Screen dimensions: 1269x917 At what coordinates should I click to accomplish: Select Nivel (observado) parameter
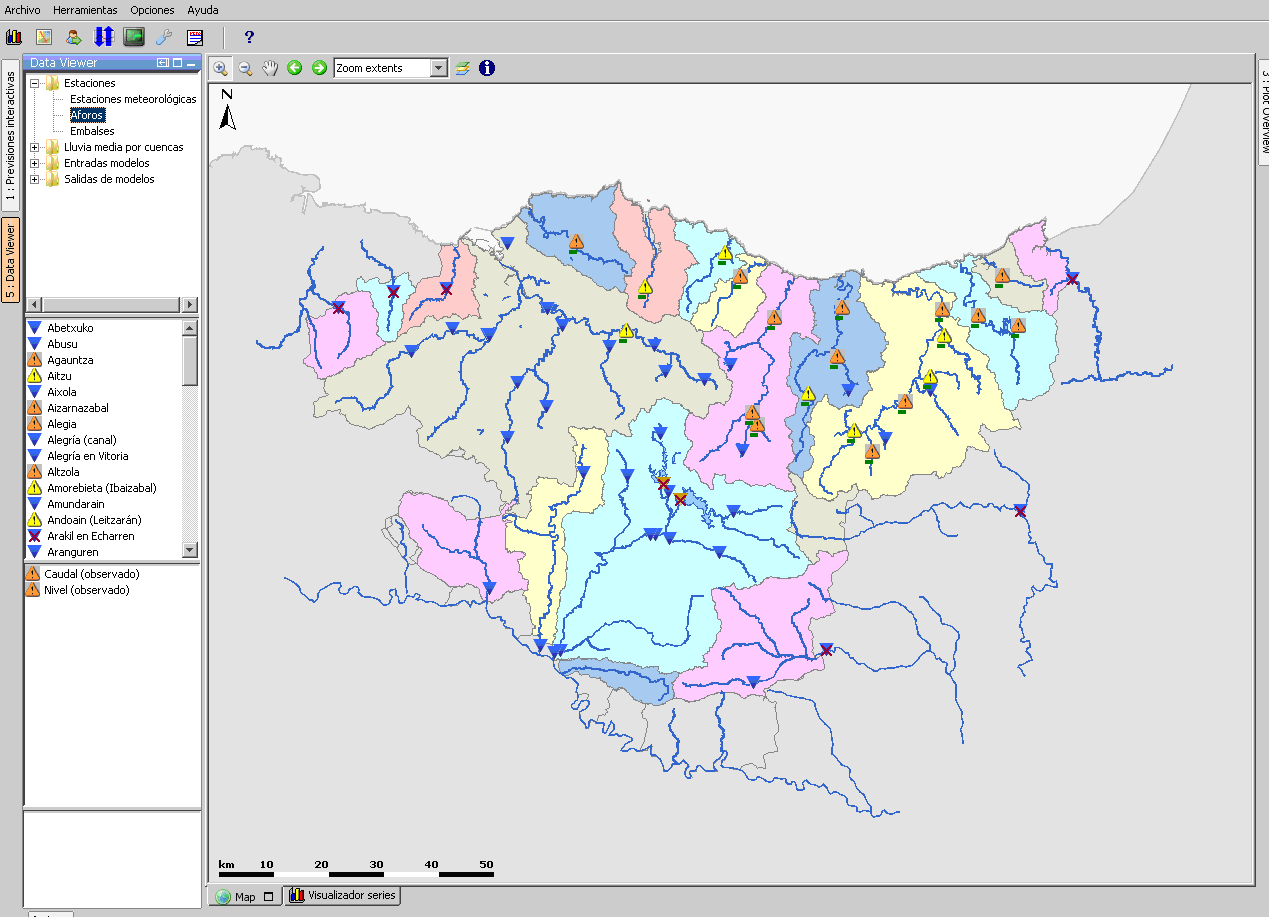pyautogui.click(x=87, y=590)
